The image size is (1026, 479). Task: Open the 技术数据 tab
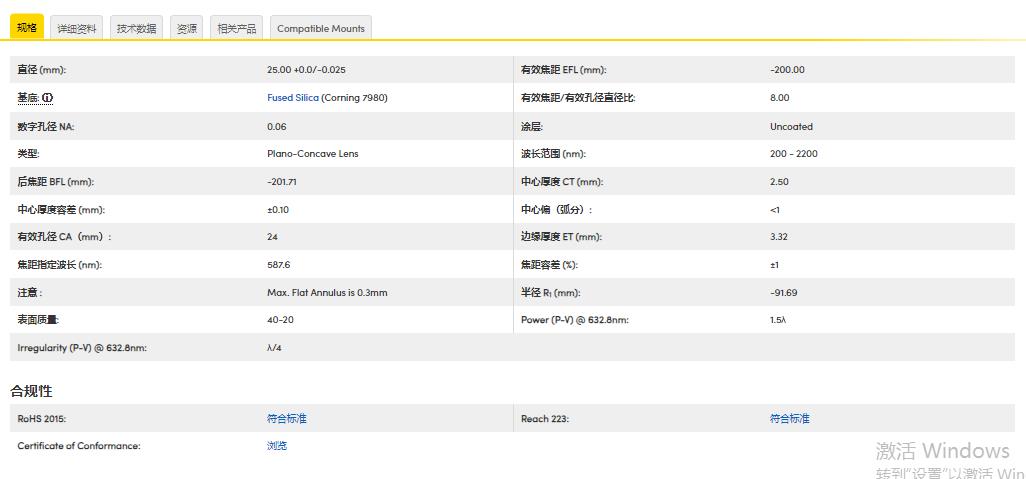pyautogui.click(x=136, y=28)
